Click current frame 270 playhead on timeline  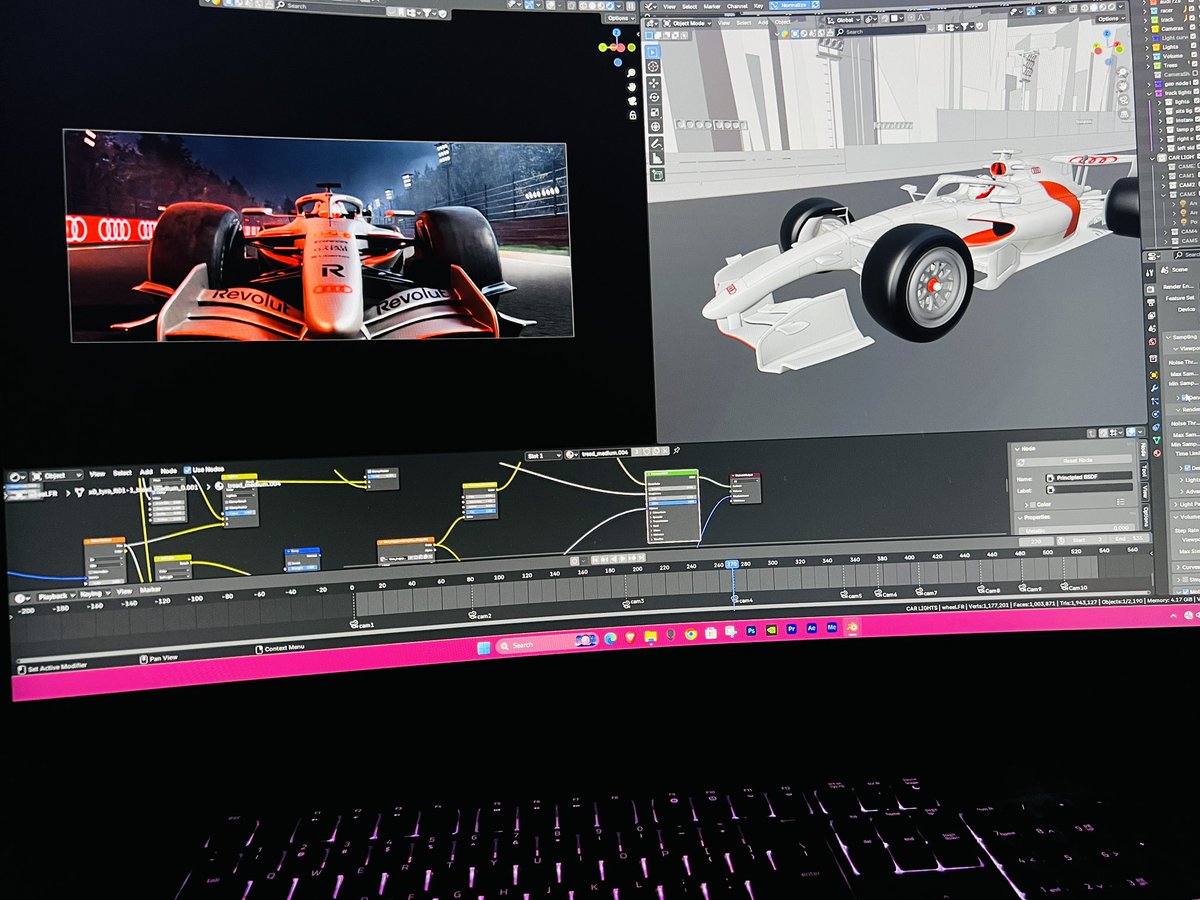pos(732,564)
